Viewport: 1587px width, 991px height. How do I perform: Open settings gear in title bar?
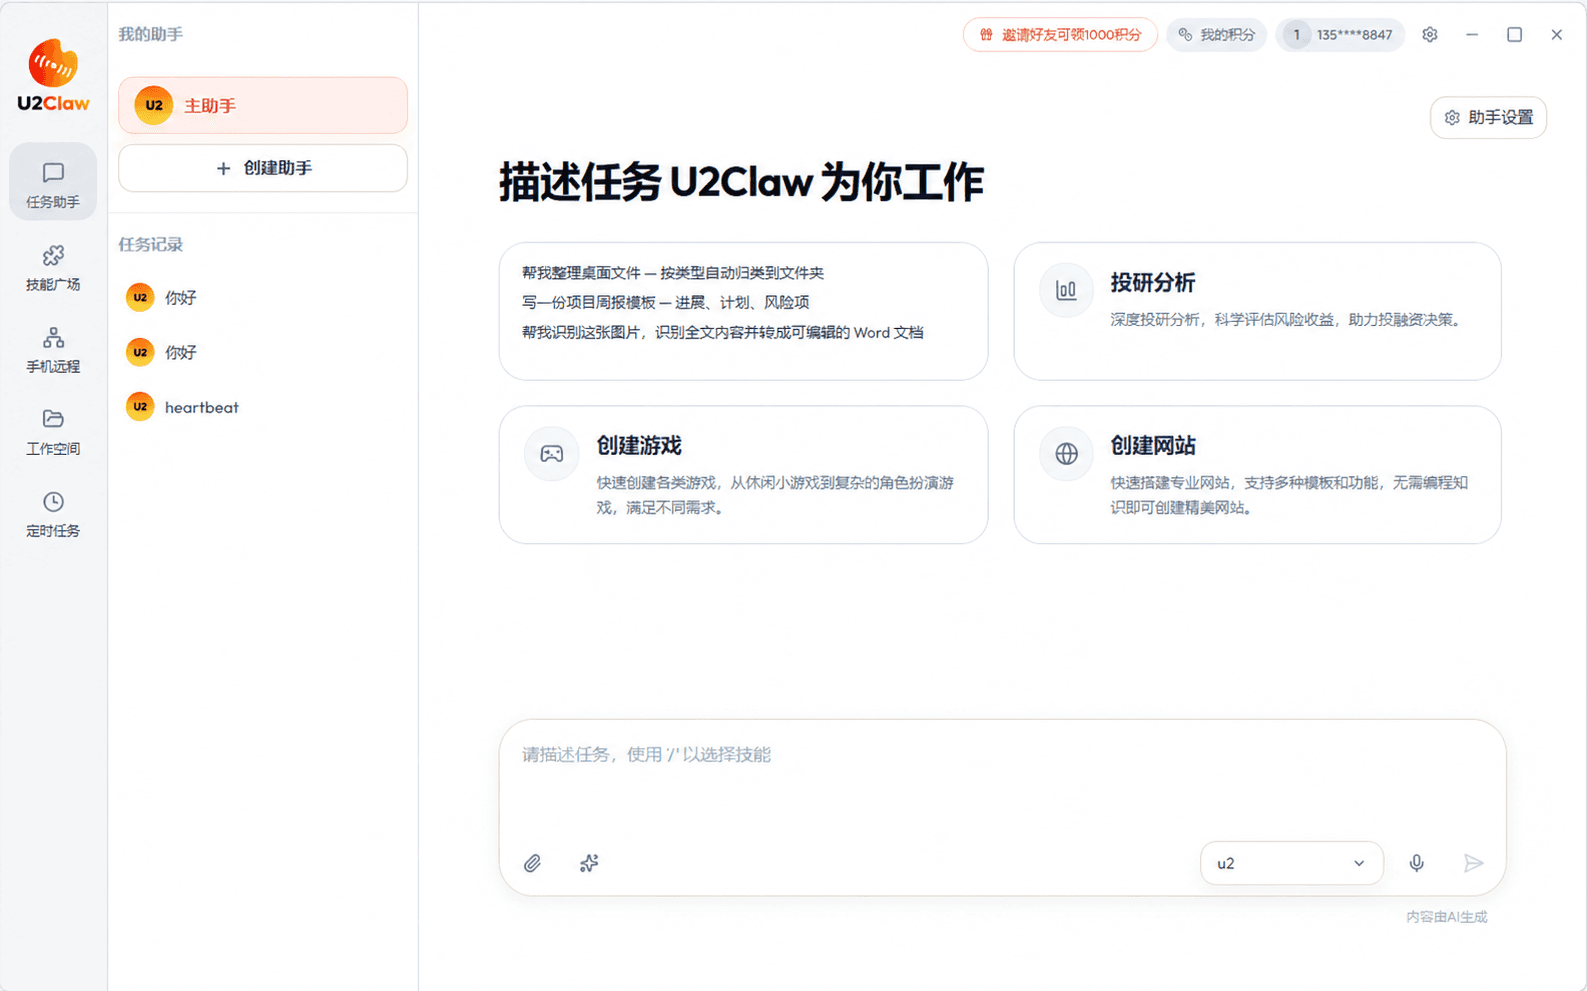[x=1430, y=35]
